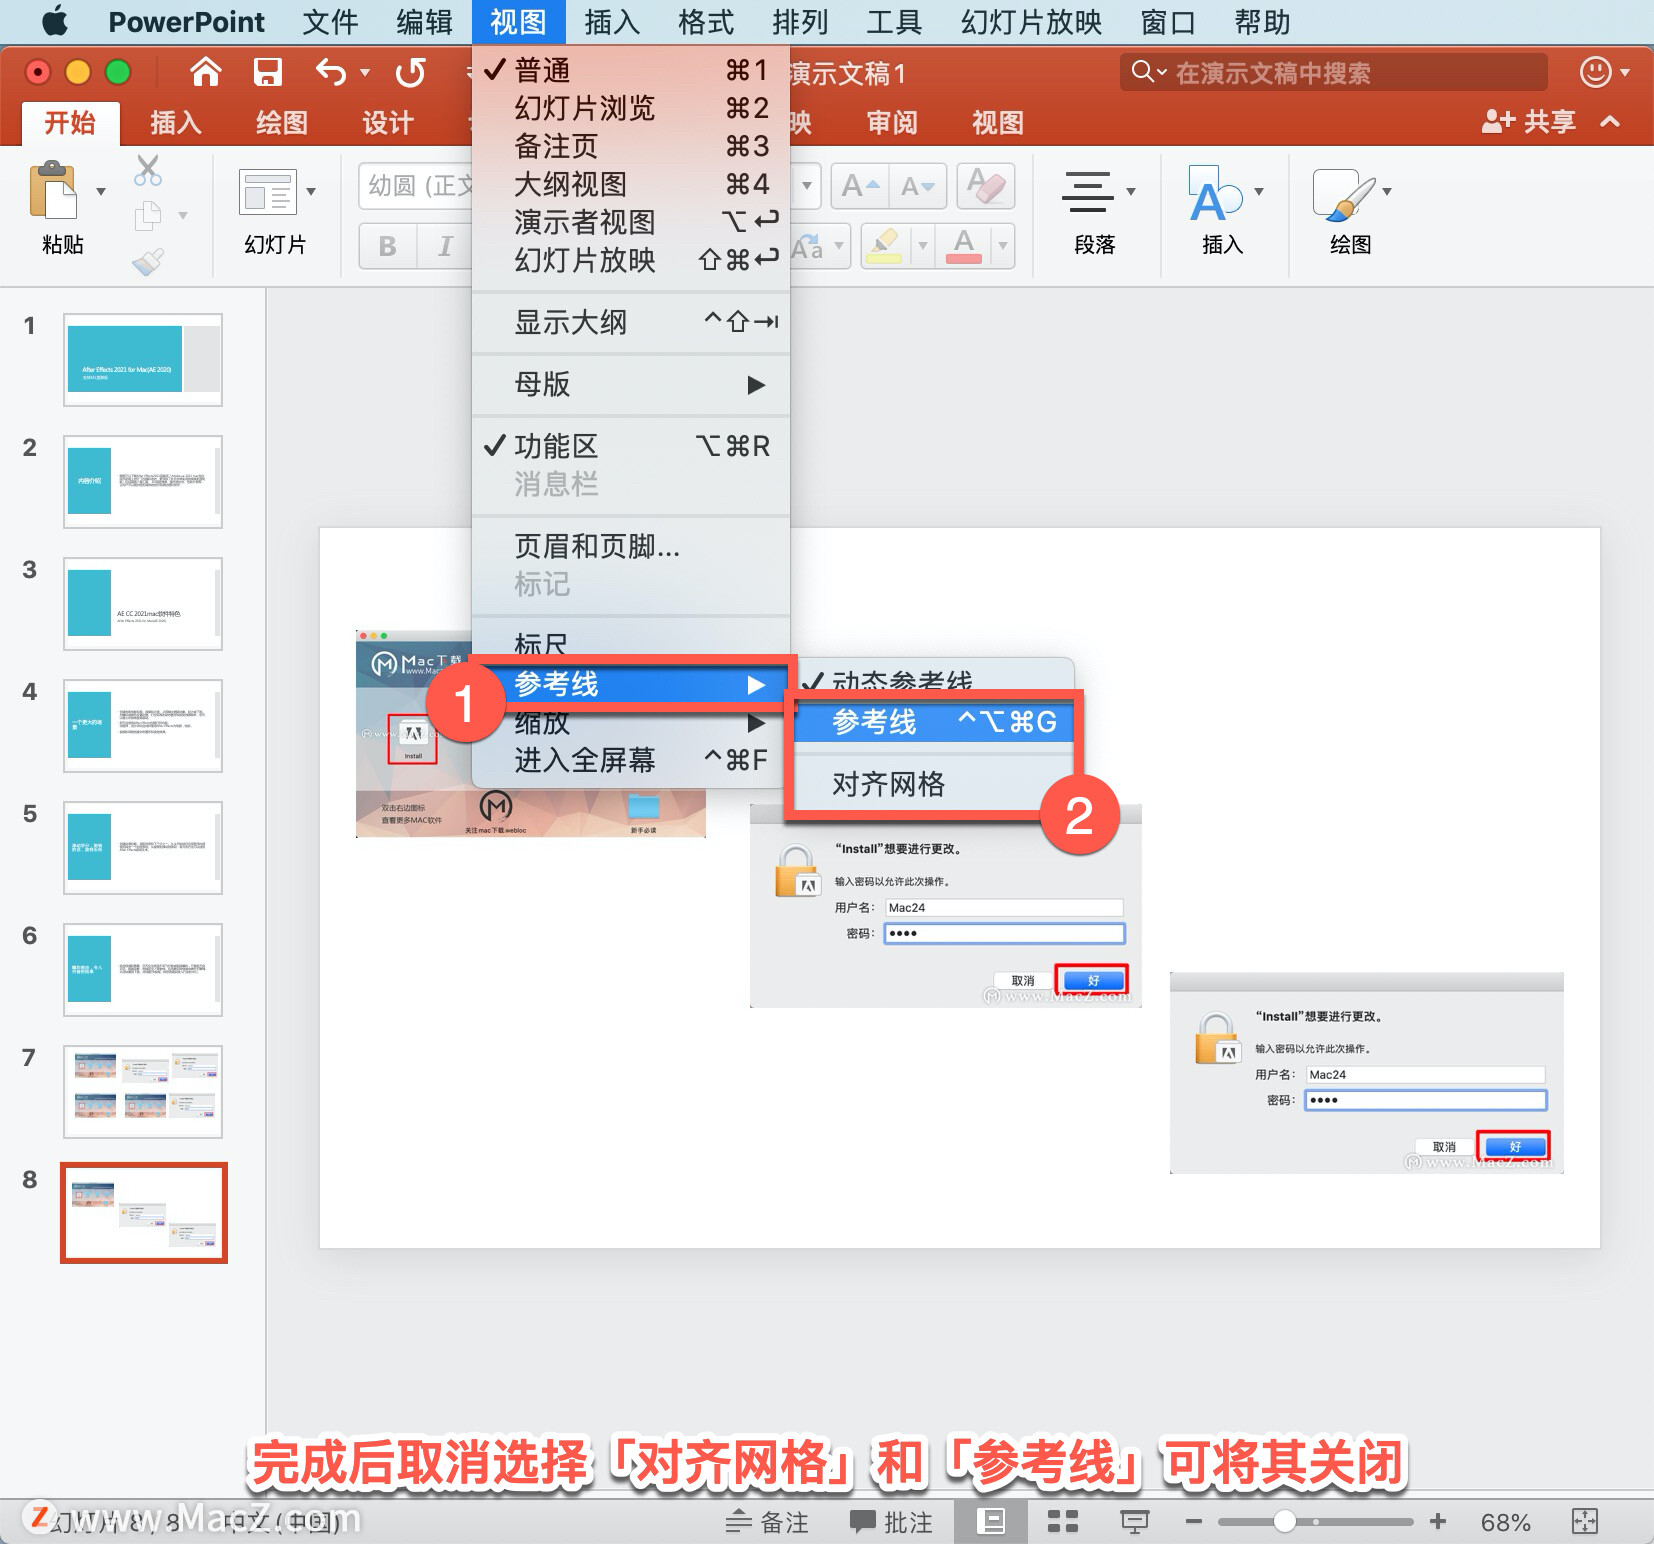Click the zoom slider handle

(1285, 1522)
